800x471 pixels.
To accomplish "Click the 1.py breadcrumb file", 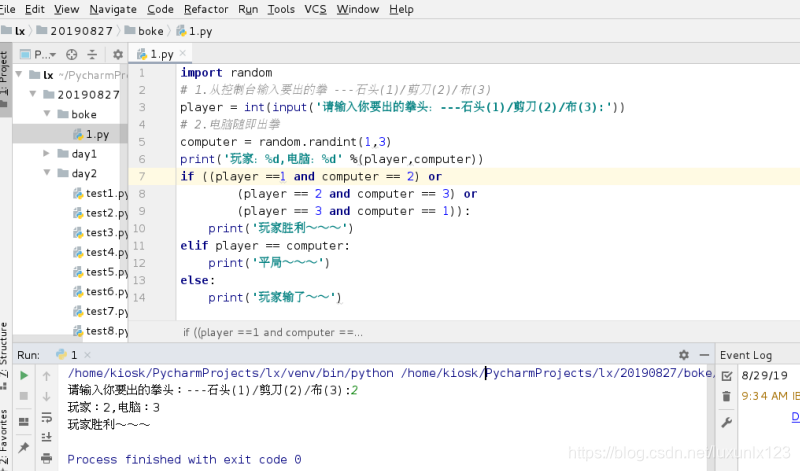I will (194, 31).
